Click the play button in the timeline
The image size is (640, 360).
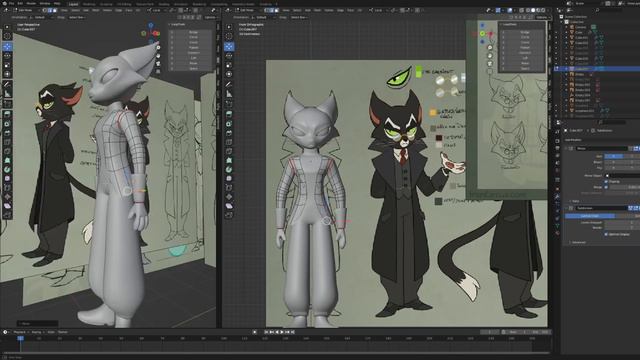(x=282, y=332)
